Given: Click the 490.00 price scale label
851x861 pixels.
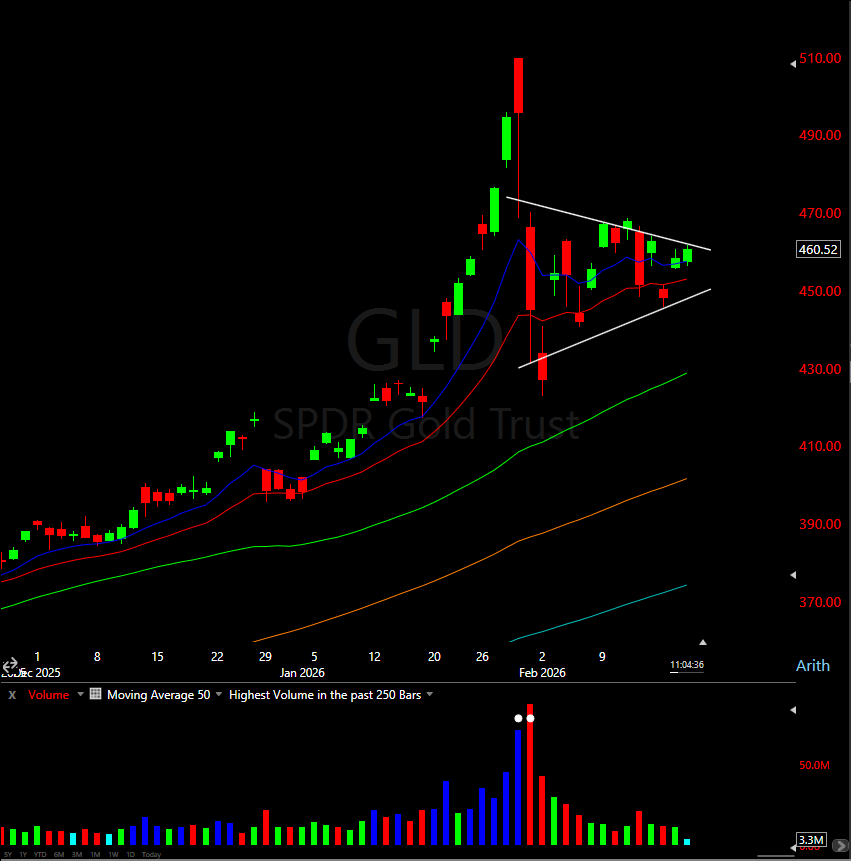Looking at the screenshot, I should [820, 135].
